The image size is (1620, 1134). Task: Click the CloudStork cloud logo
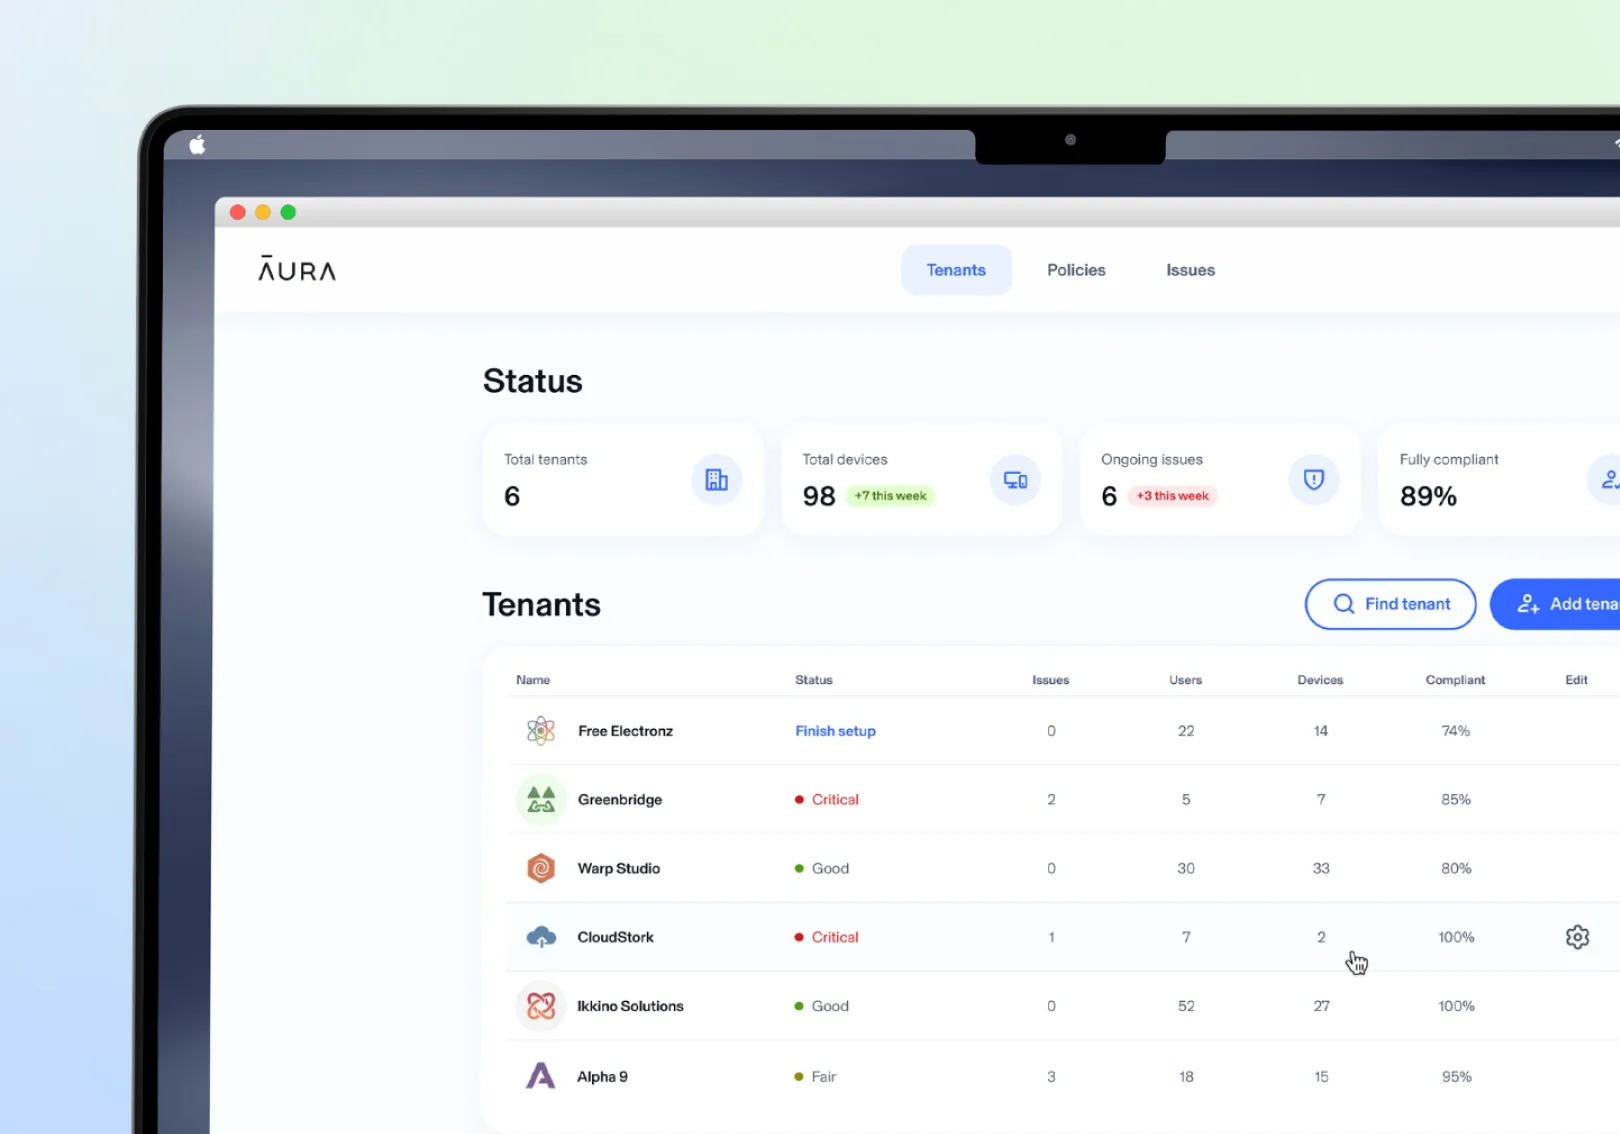coord(541,937)
